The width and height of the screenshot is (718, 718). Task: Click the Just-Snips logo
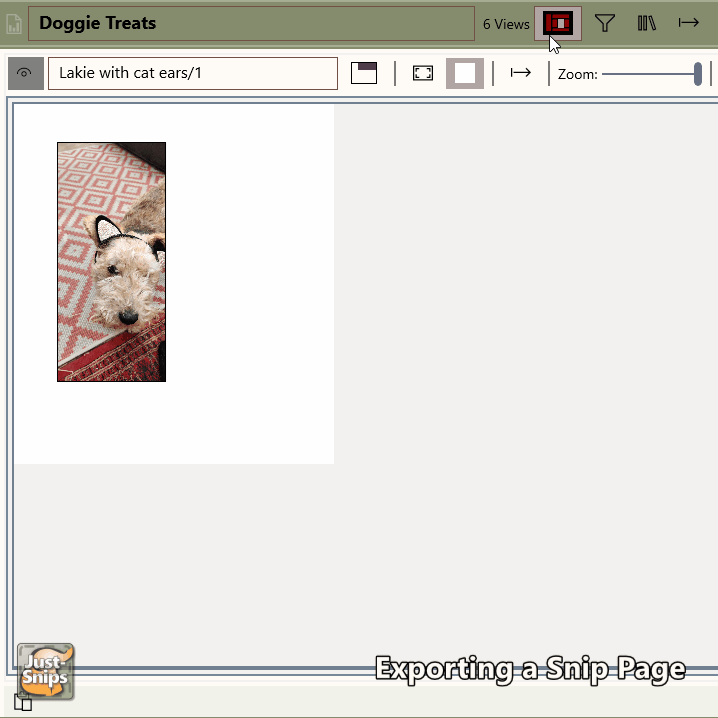tap(46, 671)
